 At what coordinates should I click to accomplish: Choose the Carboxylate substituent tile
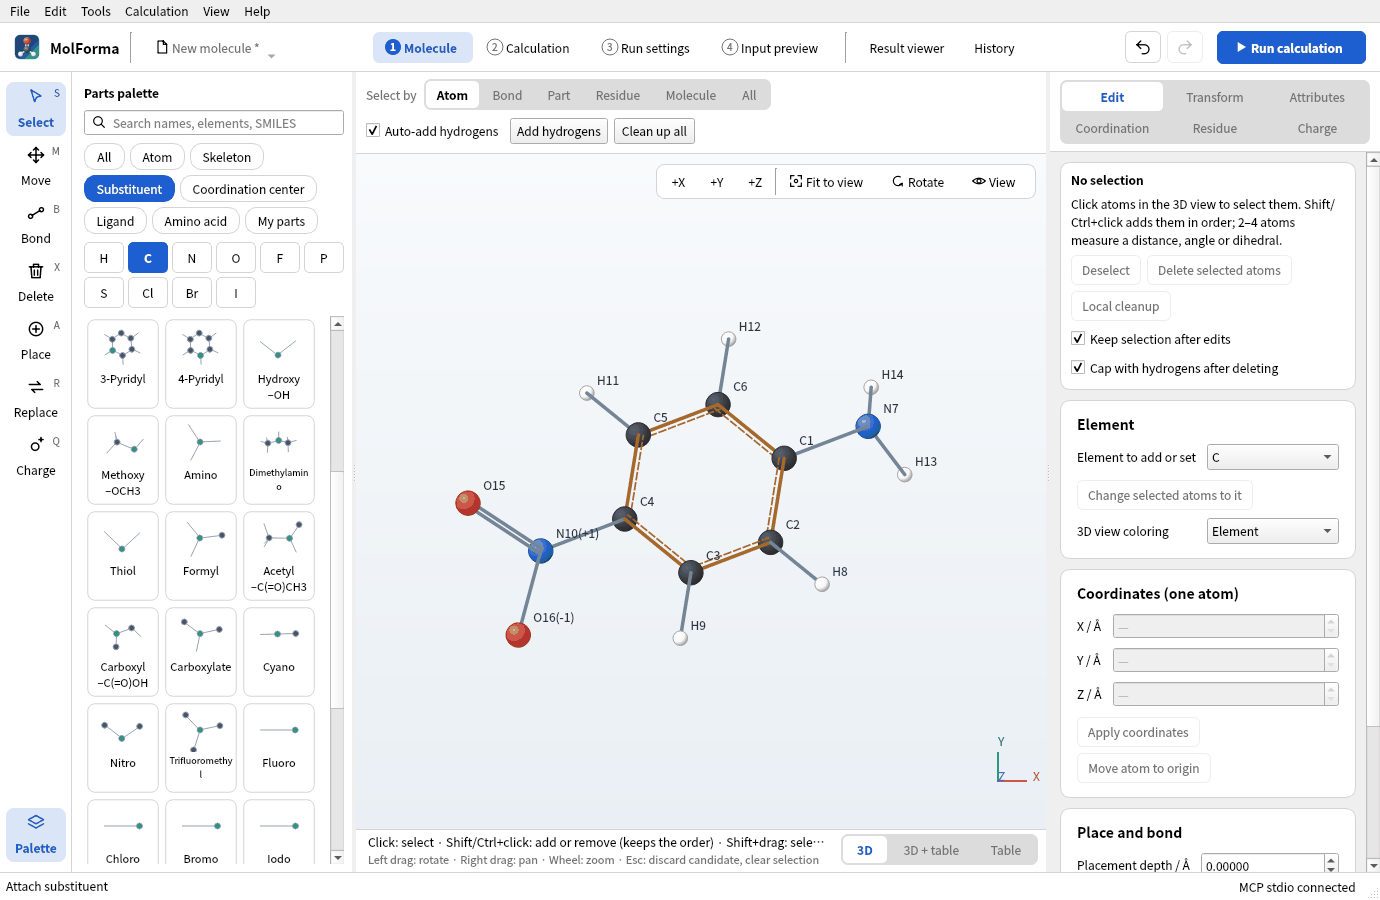pos(201,652)
